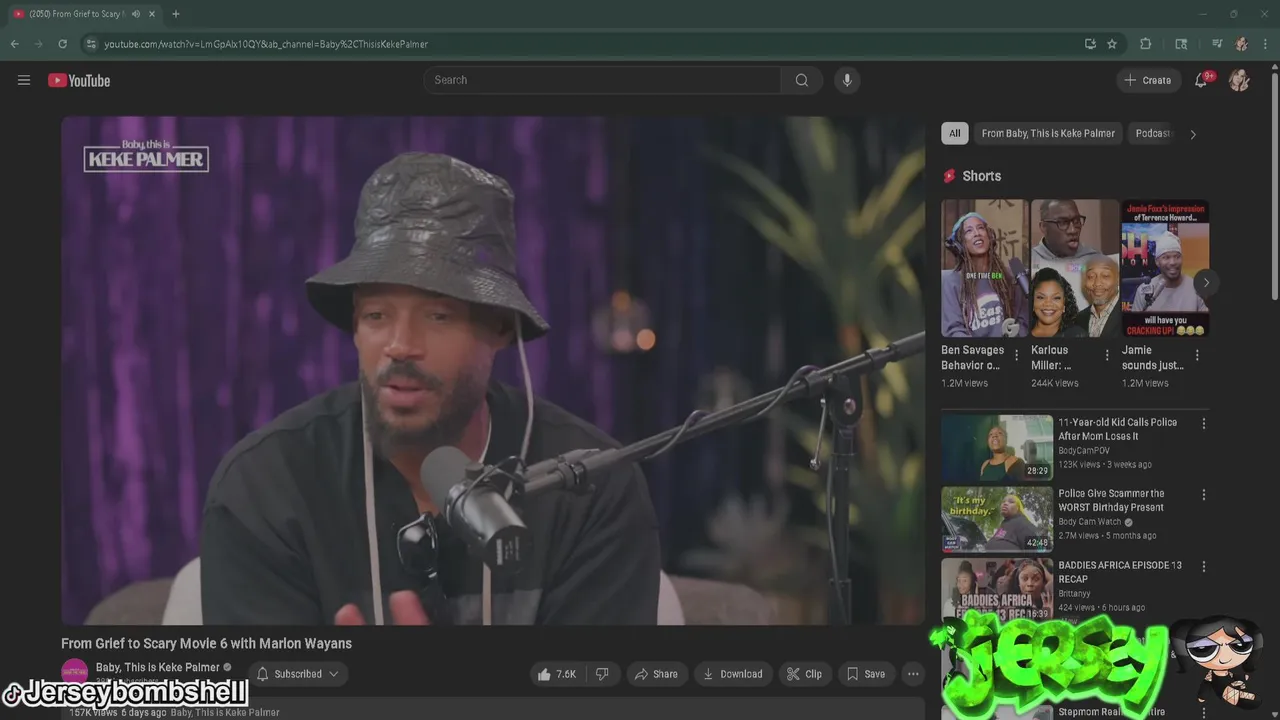
Task: Open the 28:29 video thumbnail
Action: click(x=997, y=447)
